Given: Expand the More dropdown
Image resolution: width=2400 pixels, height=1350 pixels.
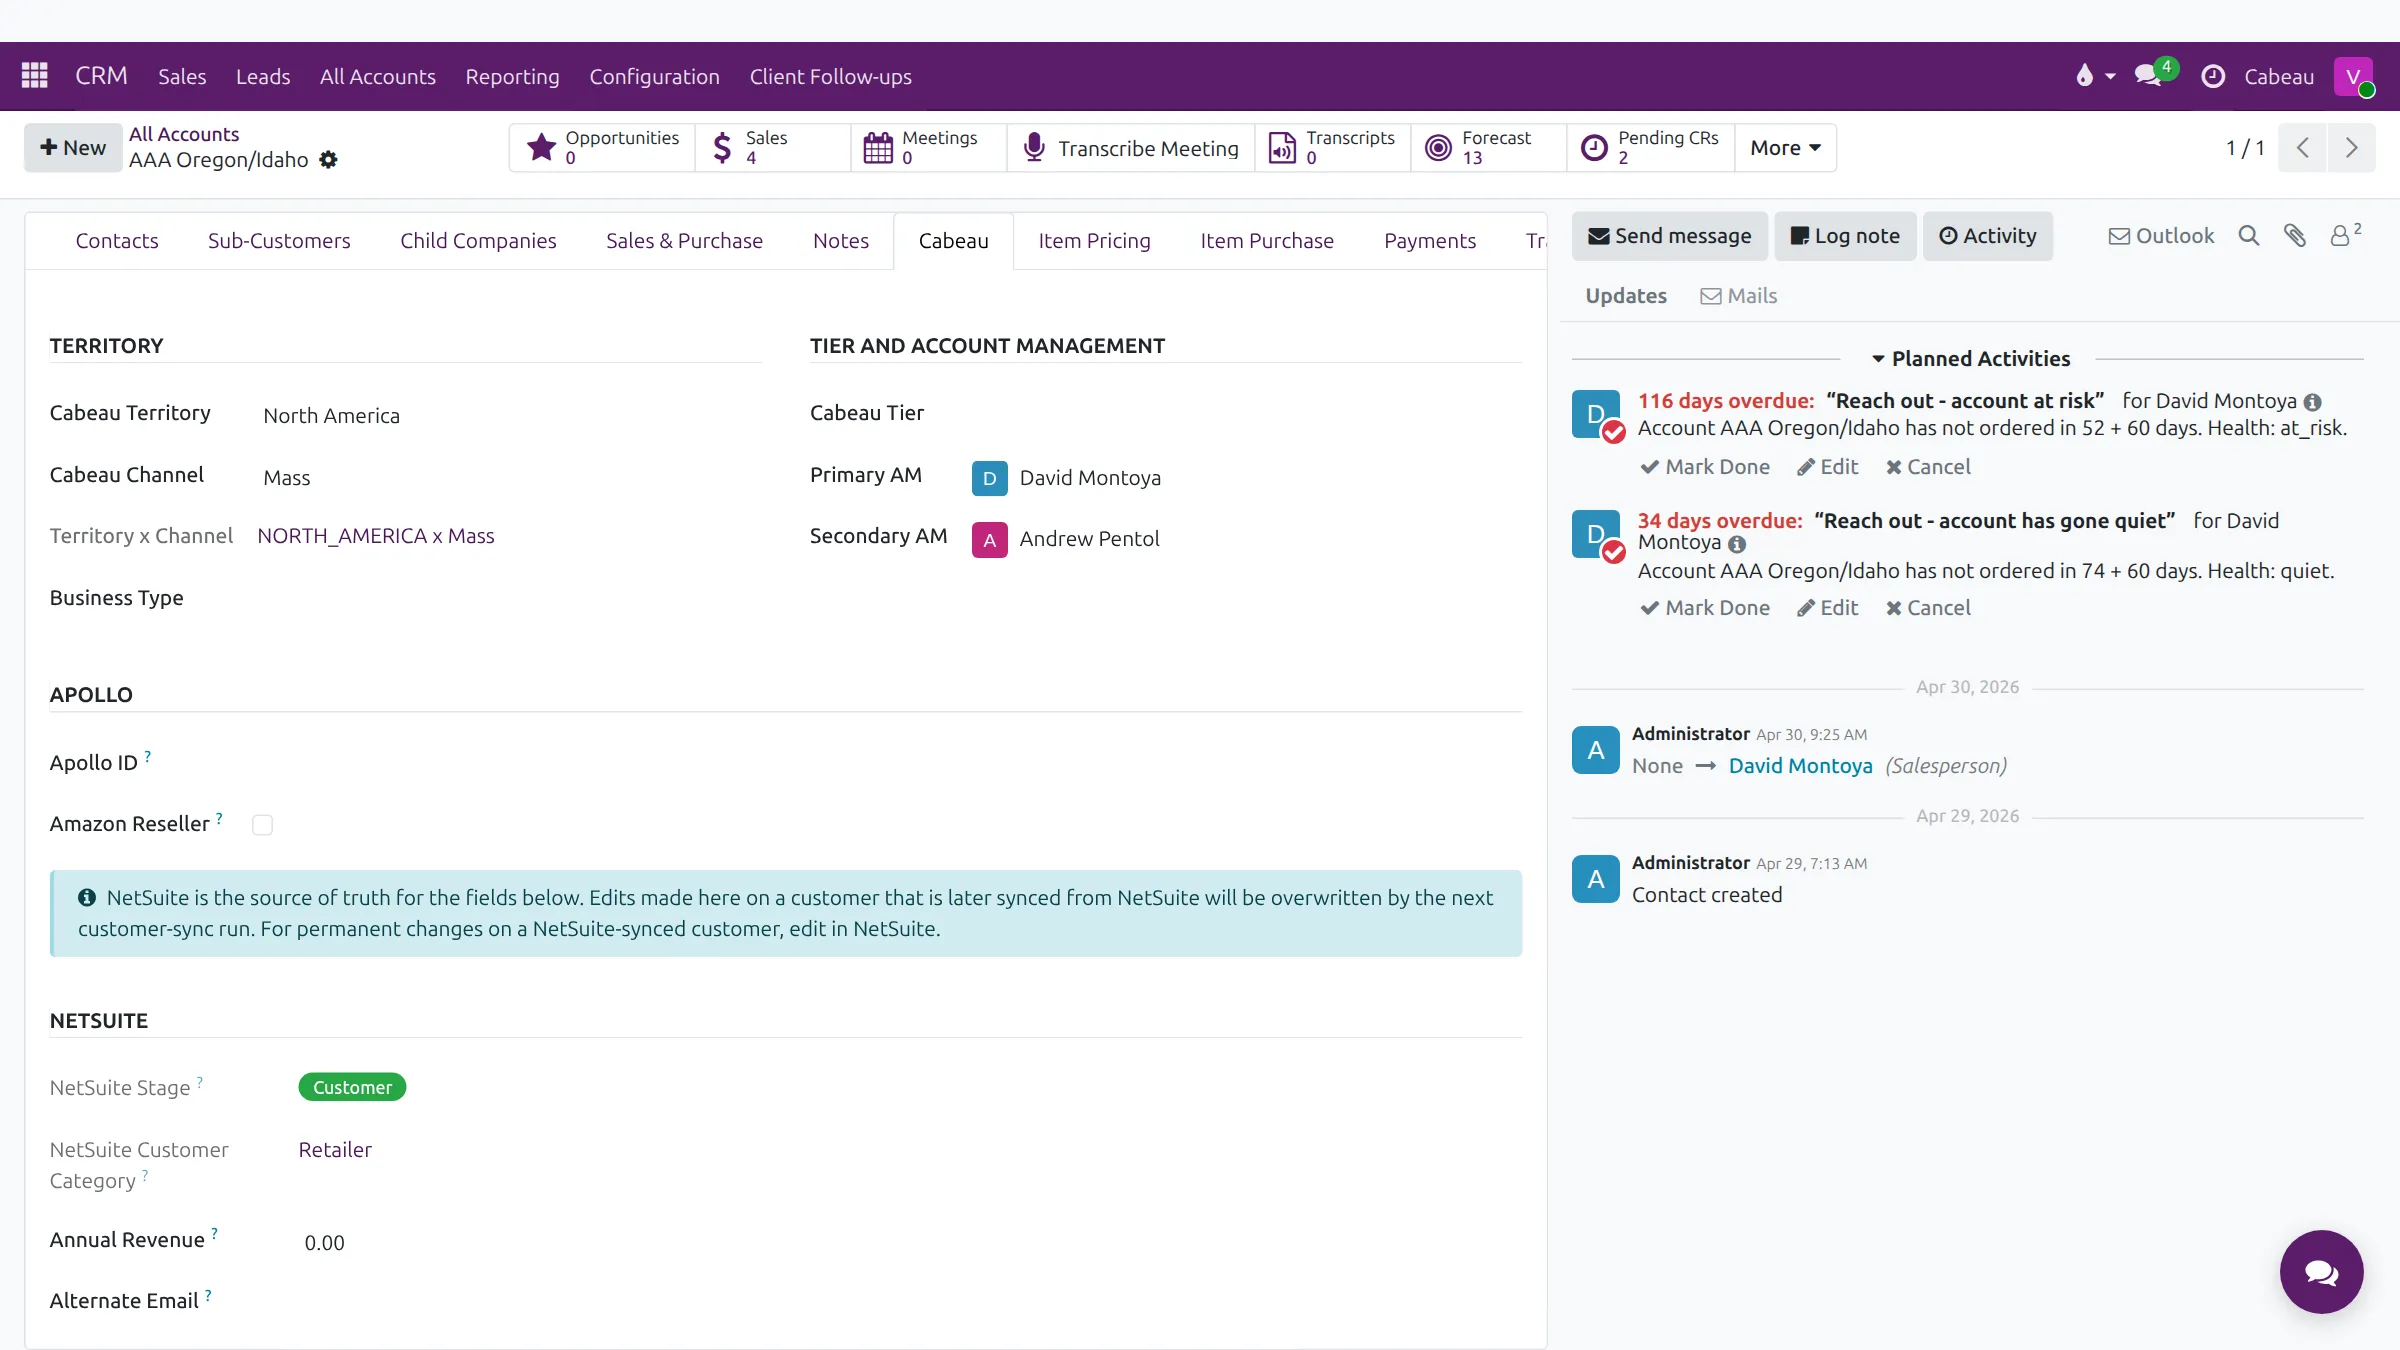Looking at the screenshot, I should (x=1785, y=148).
